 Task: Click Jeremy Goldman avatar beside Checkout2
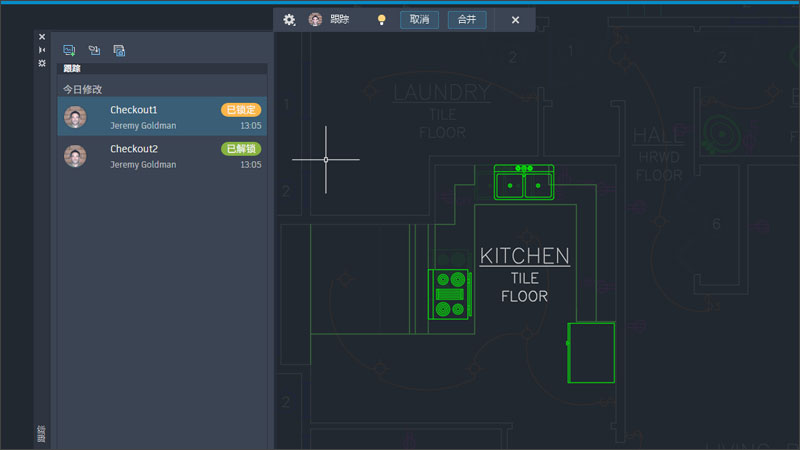75,156
